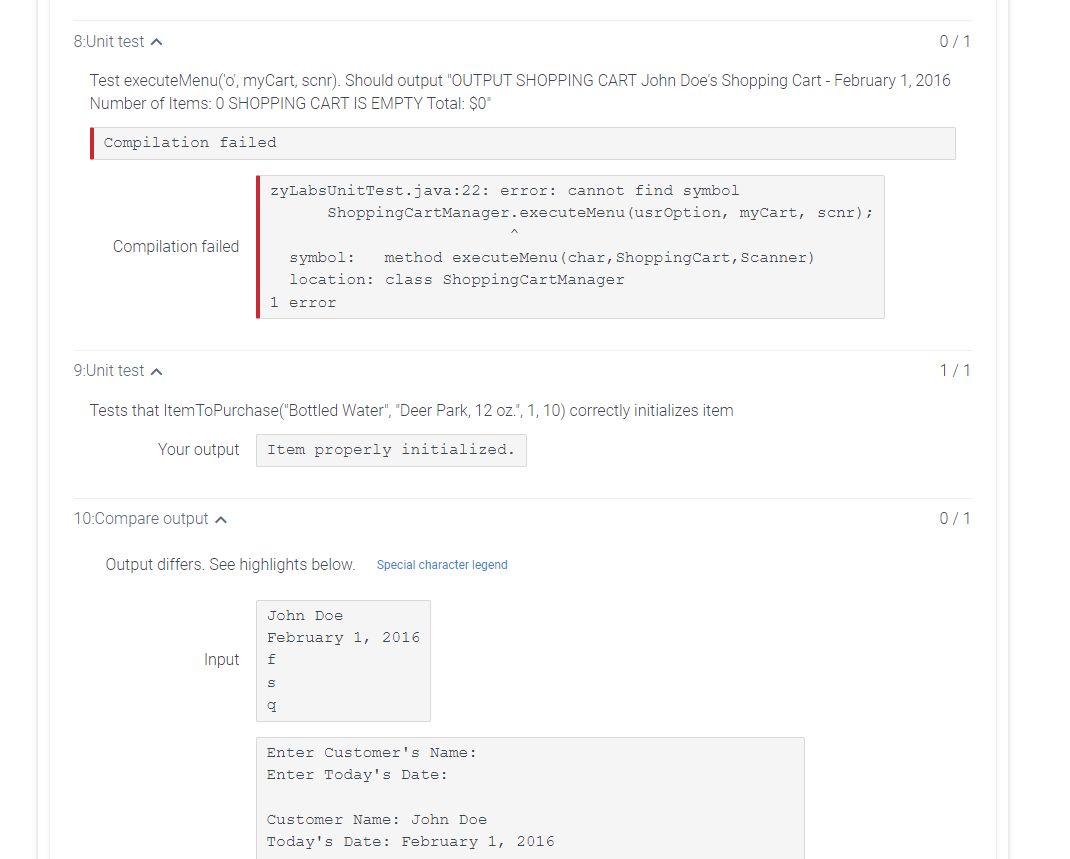Click the Compilation failed banner
The height and width of the screenshot is (859, 1070).
pos(520,143)
